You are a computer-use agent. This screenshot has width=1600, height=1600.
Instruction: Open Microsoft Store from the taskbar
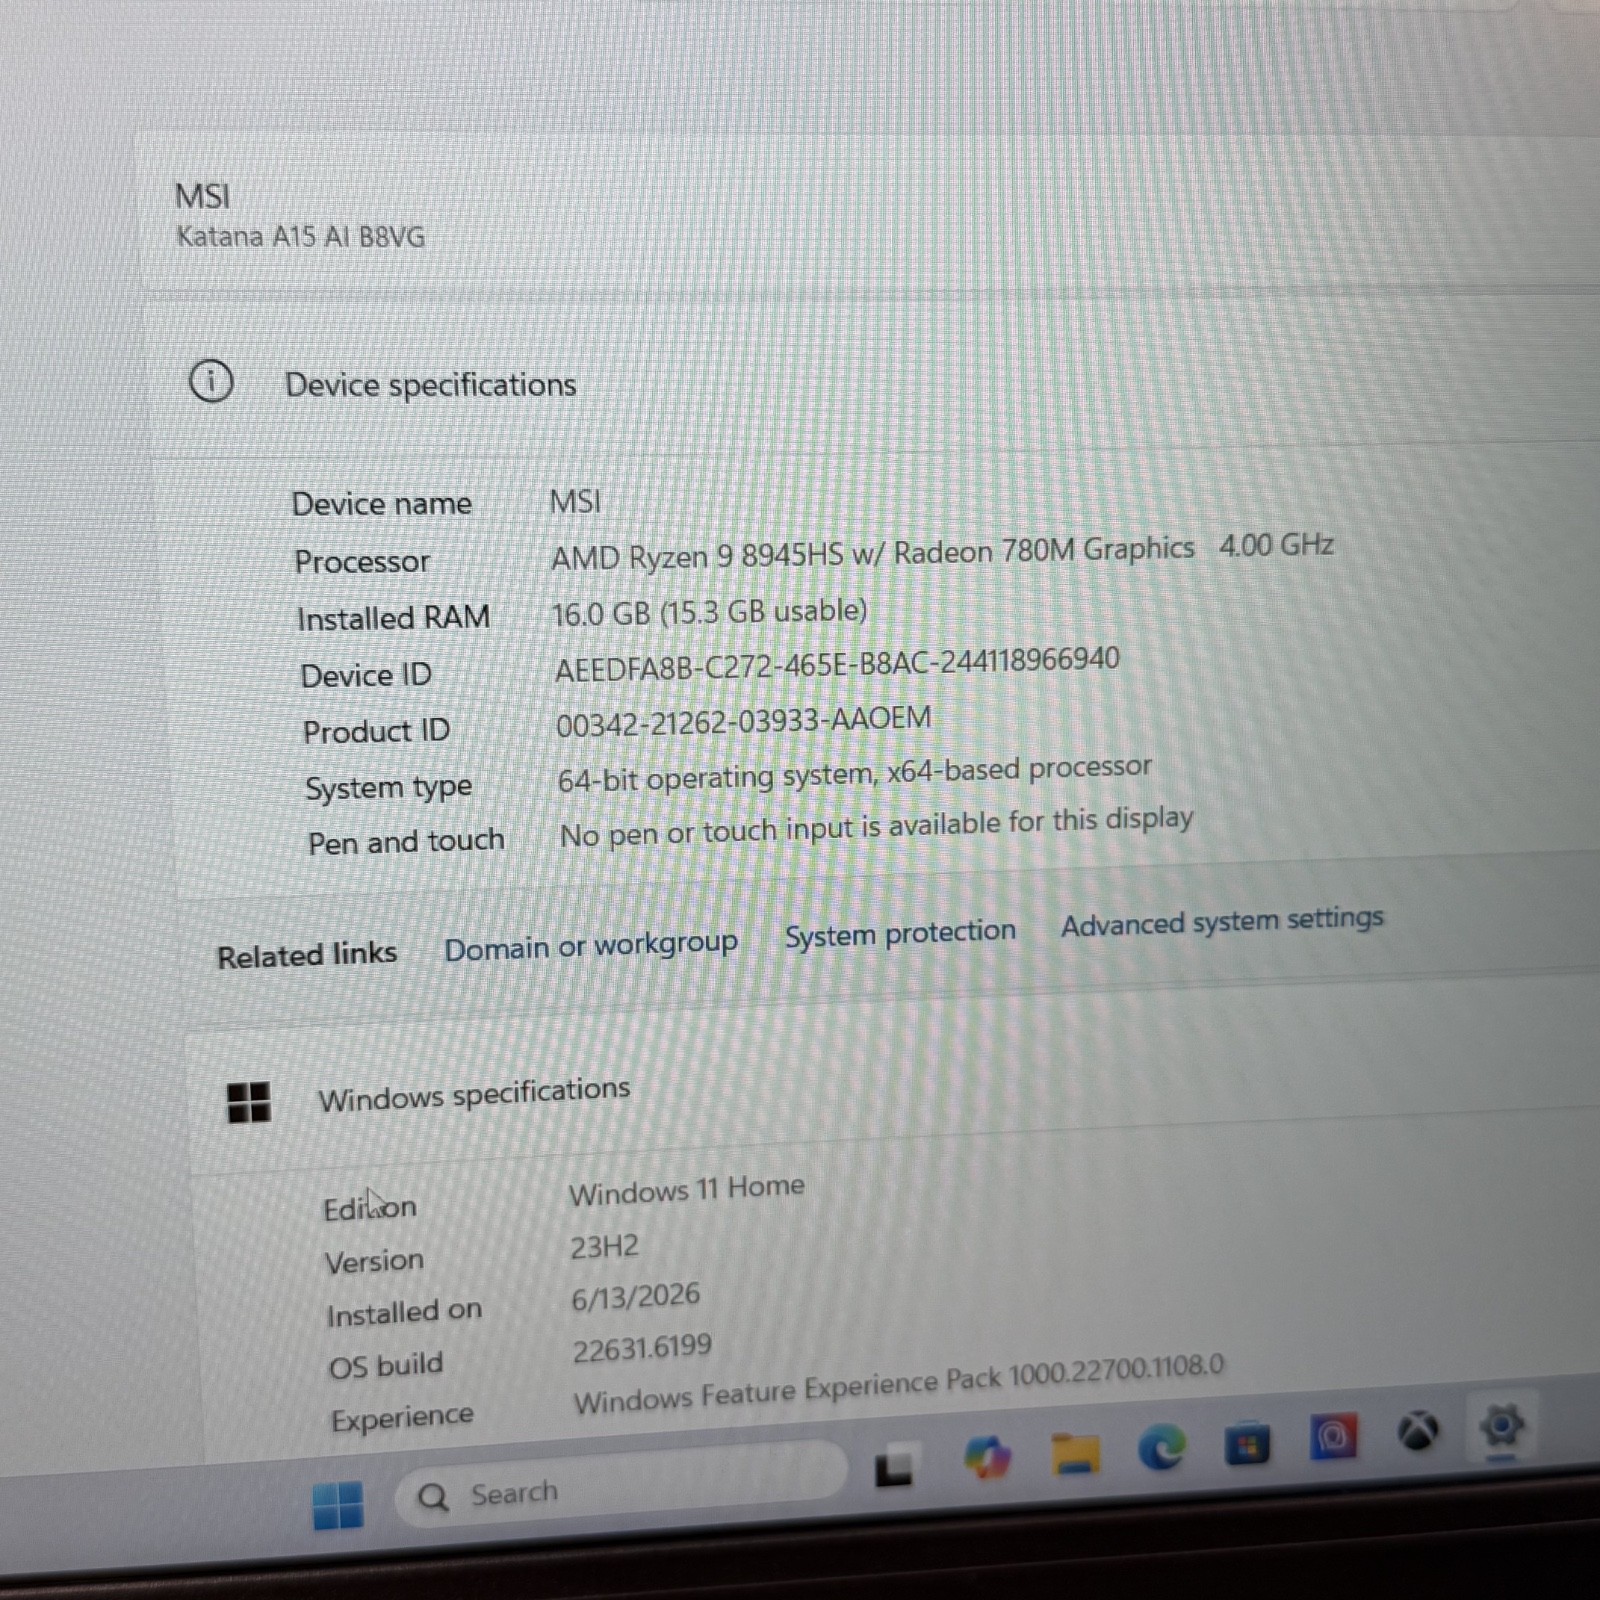tap(1247, 1443)
